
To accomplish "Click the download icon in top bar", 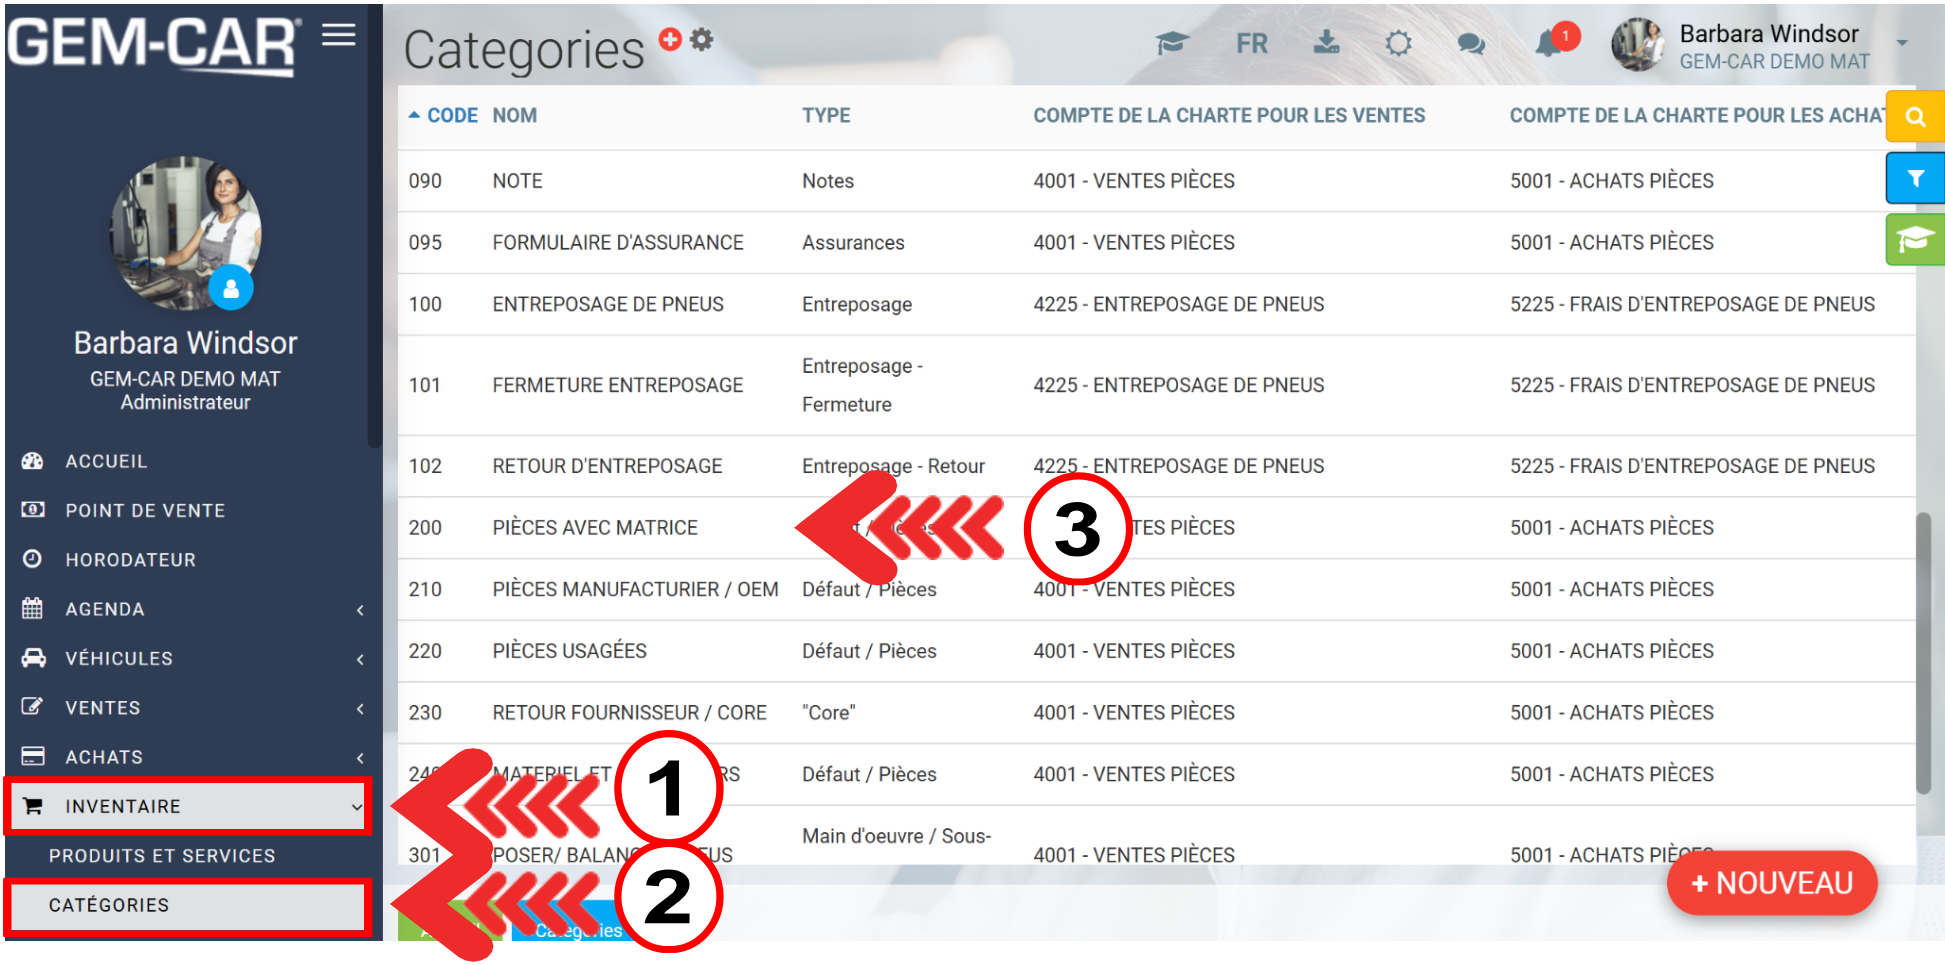I will pyautogui.click(x=1326, y=42).
